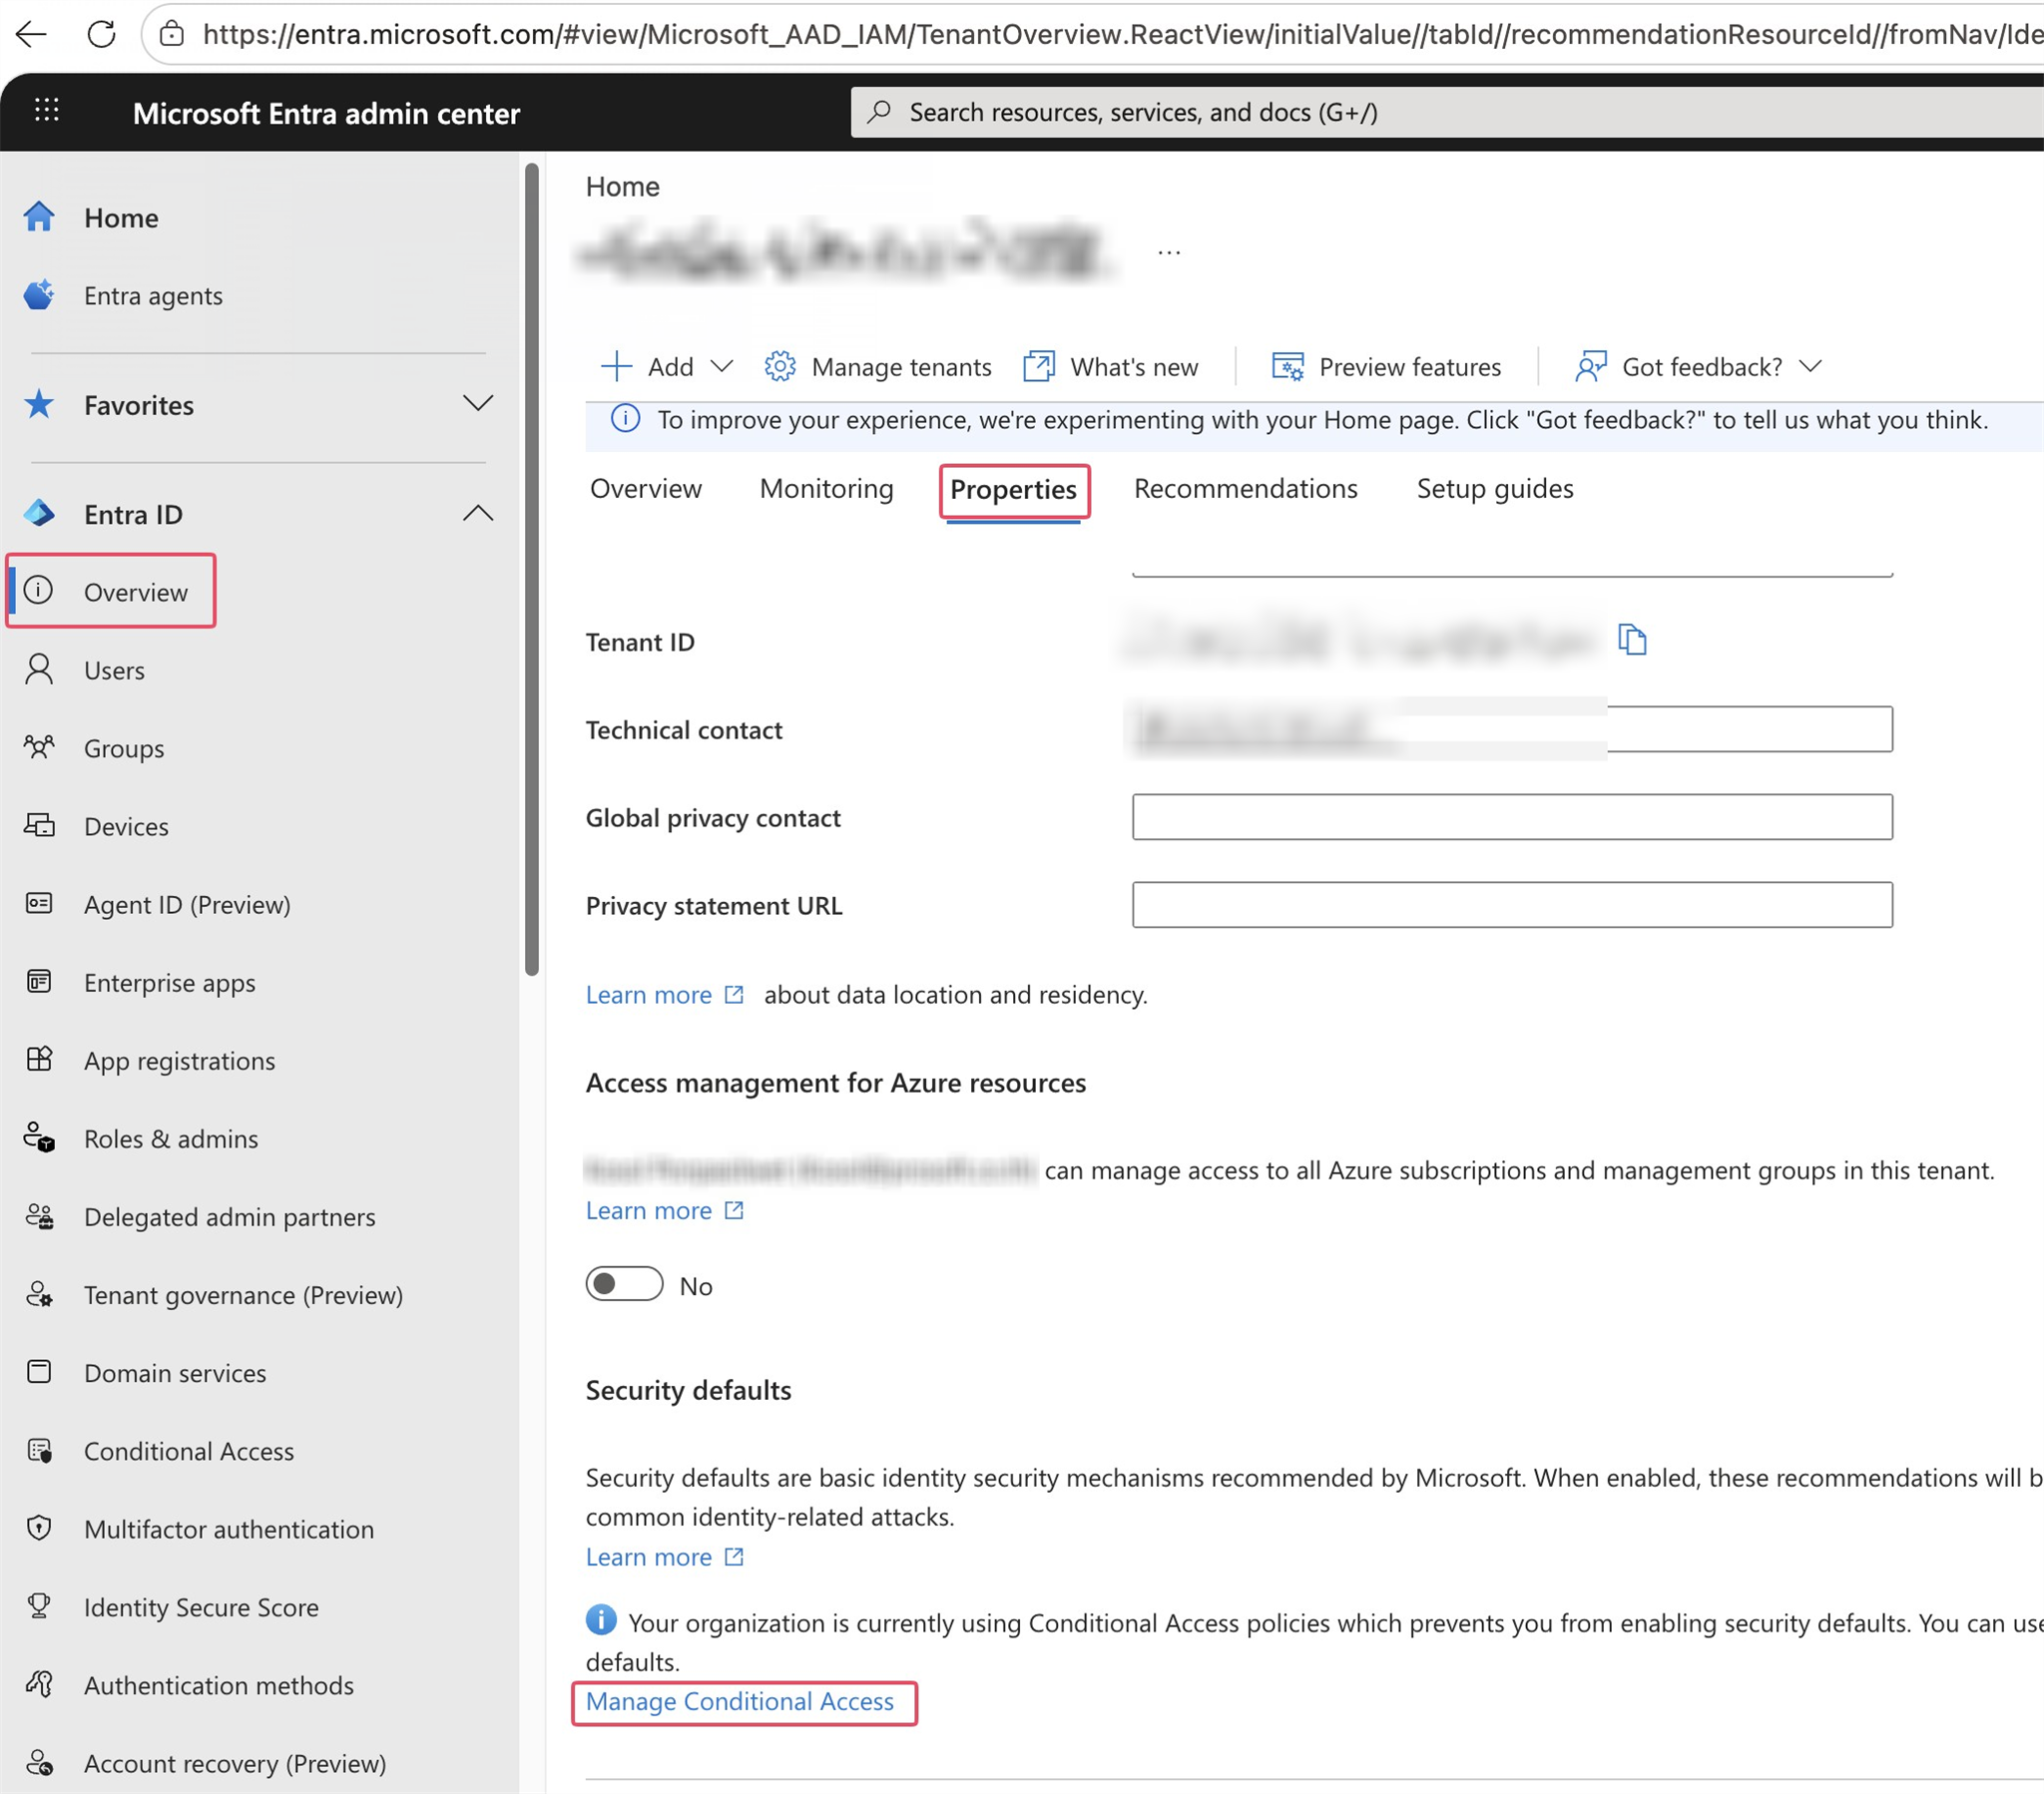This screenshot has height=1794, width=2044.
Task: Click the sidebar vertical scrollbar
Action: [531, 570]
